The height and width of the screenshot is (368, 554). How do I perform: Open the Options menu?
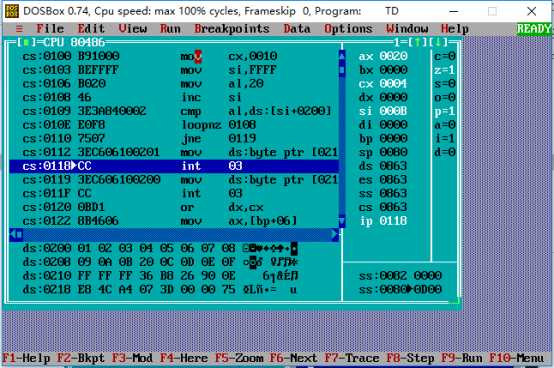coord(348,29)
